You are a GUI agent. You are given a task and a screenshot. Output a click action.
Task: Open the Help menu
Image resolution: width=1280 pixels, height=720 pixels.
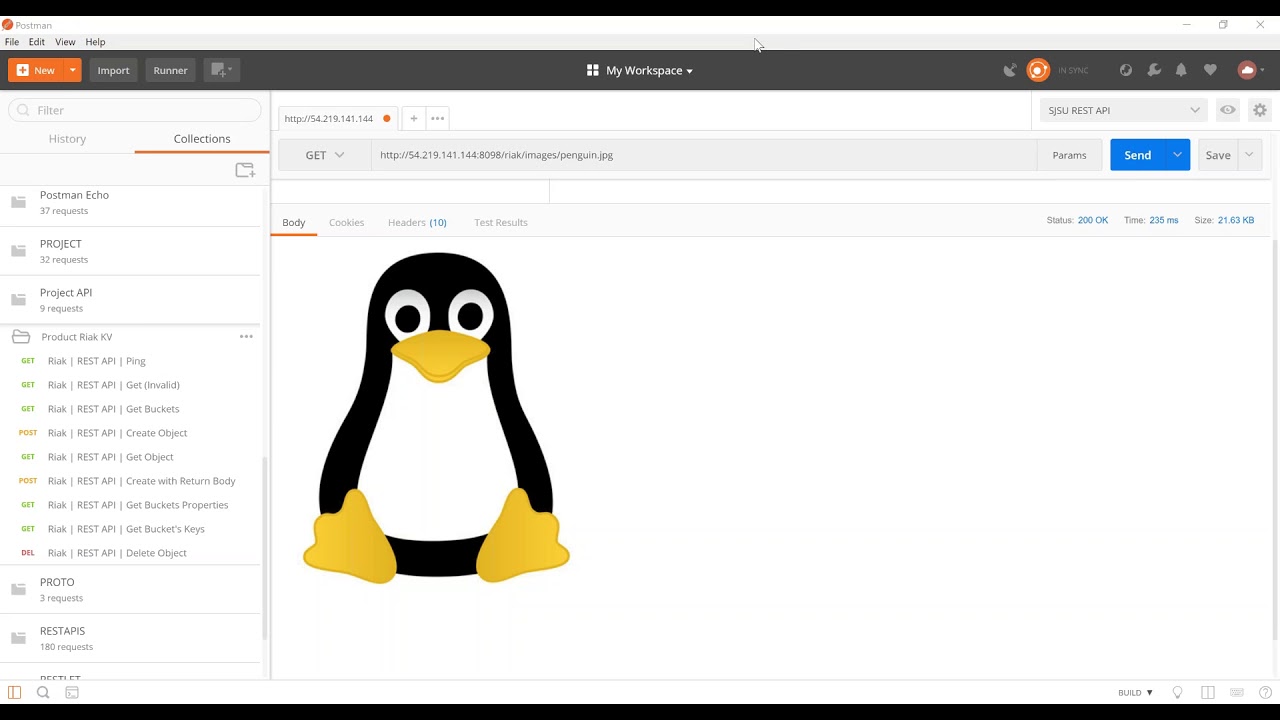(x=95, y=42)
